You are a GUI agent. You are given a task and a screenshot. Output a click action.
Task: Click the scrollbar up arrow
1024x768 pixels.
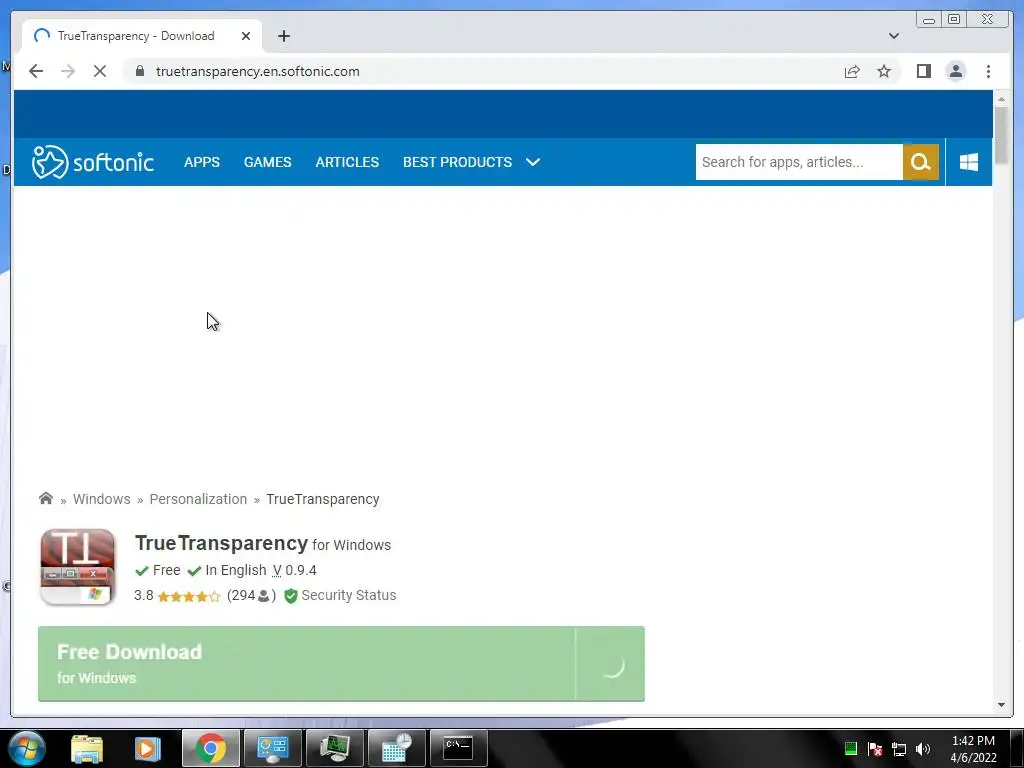(1001, 99)
